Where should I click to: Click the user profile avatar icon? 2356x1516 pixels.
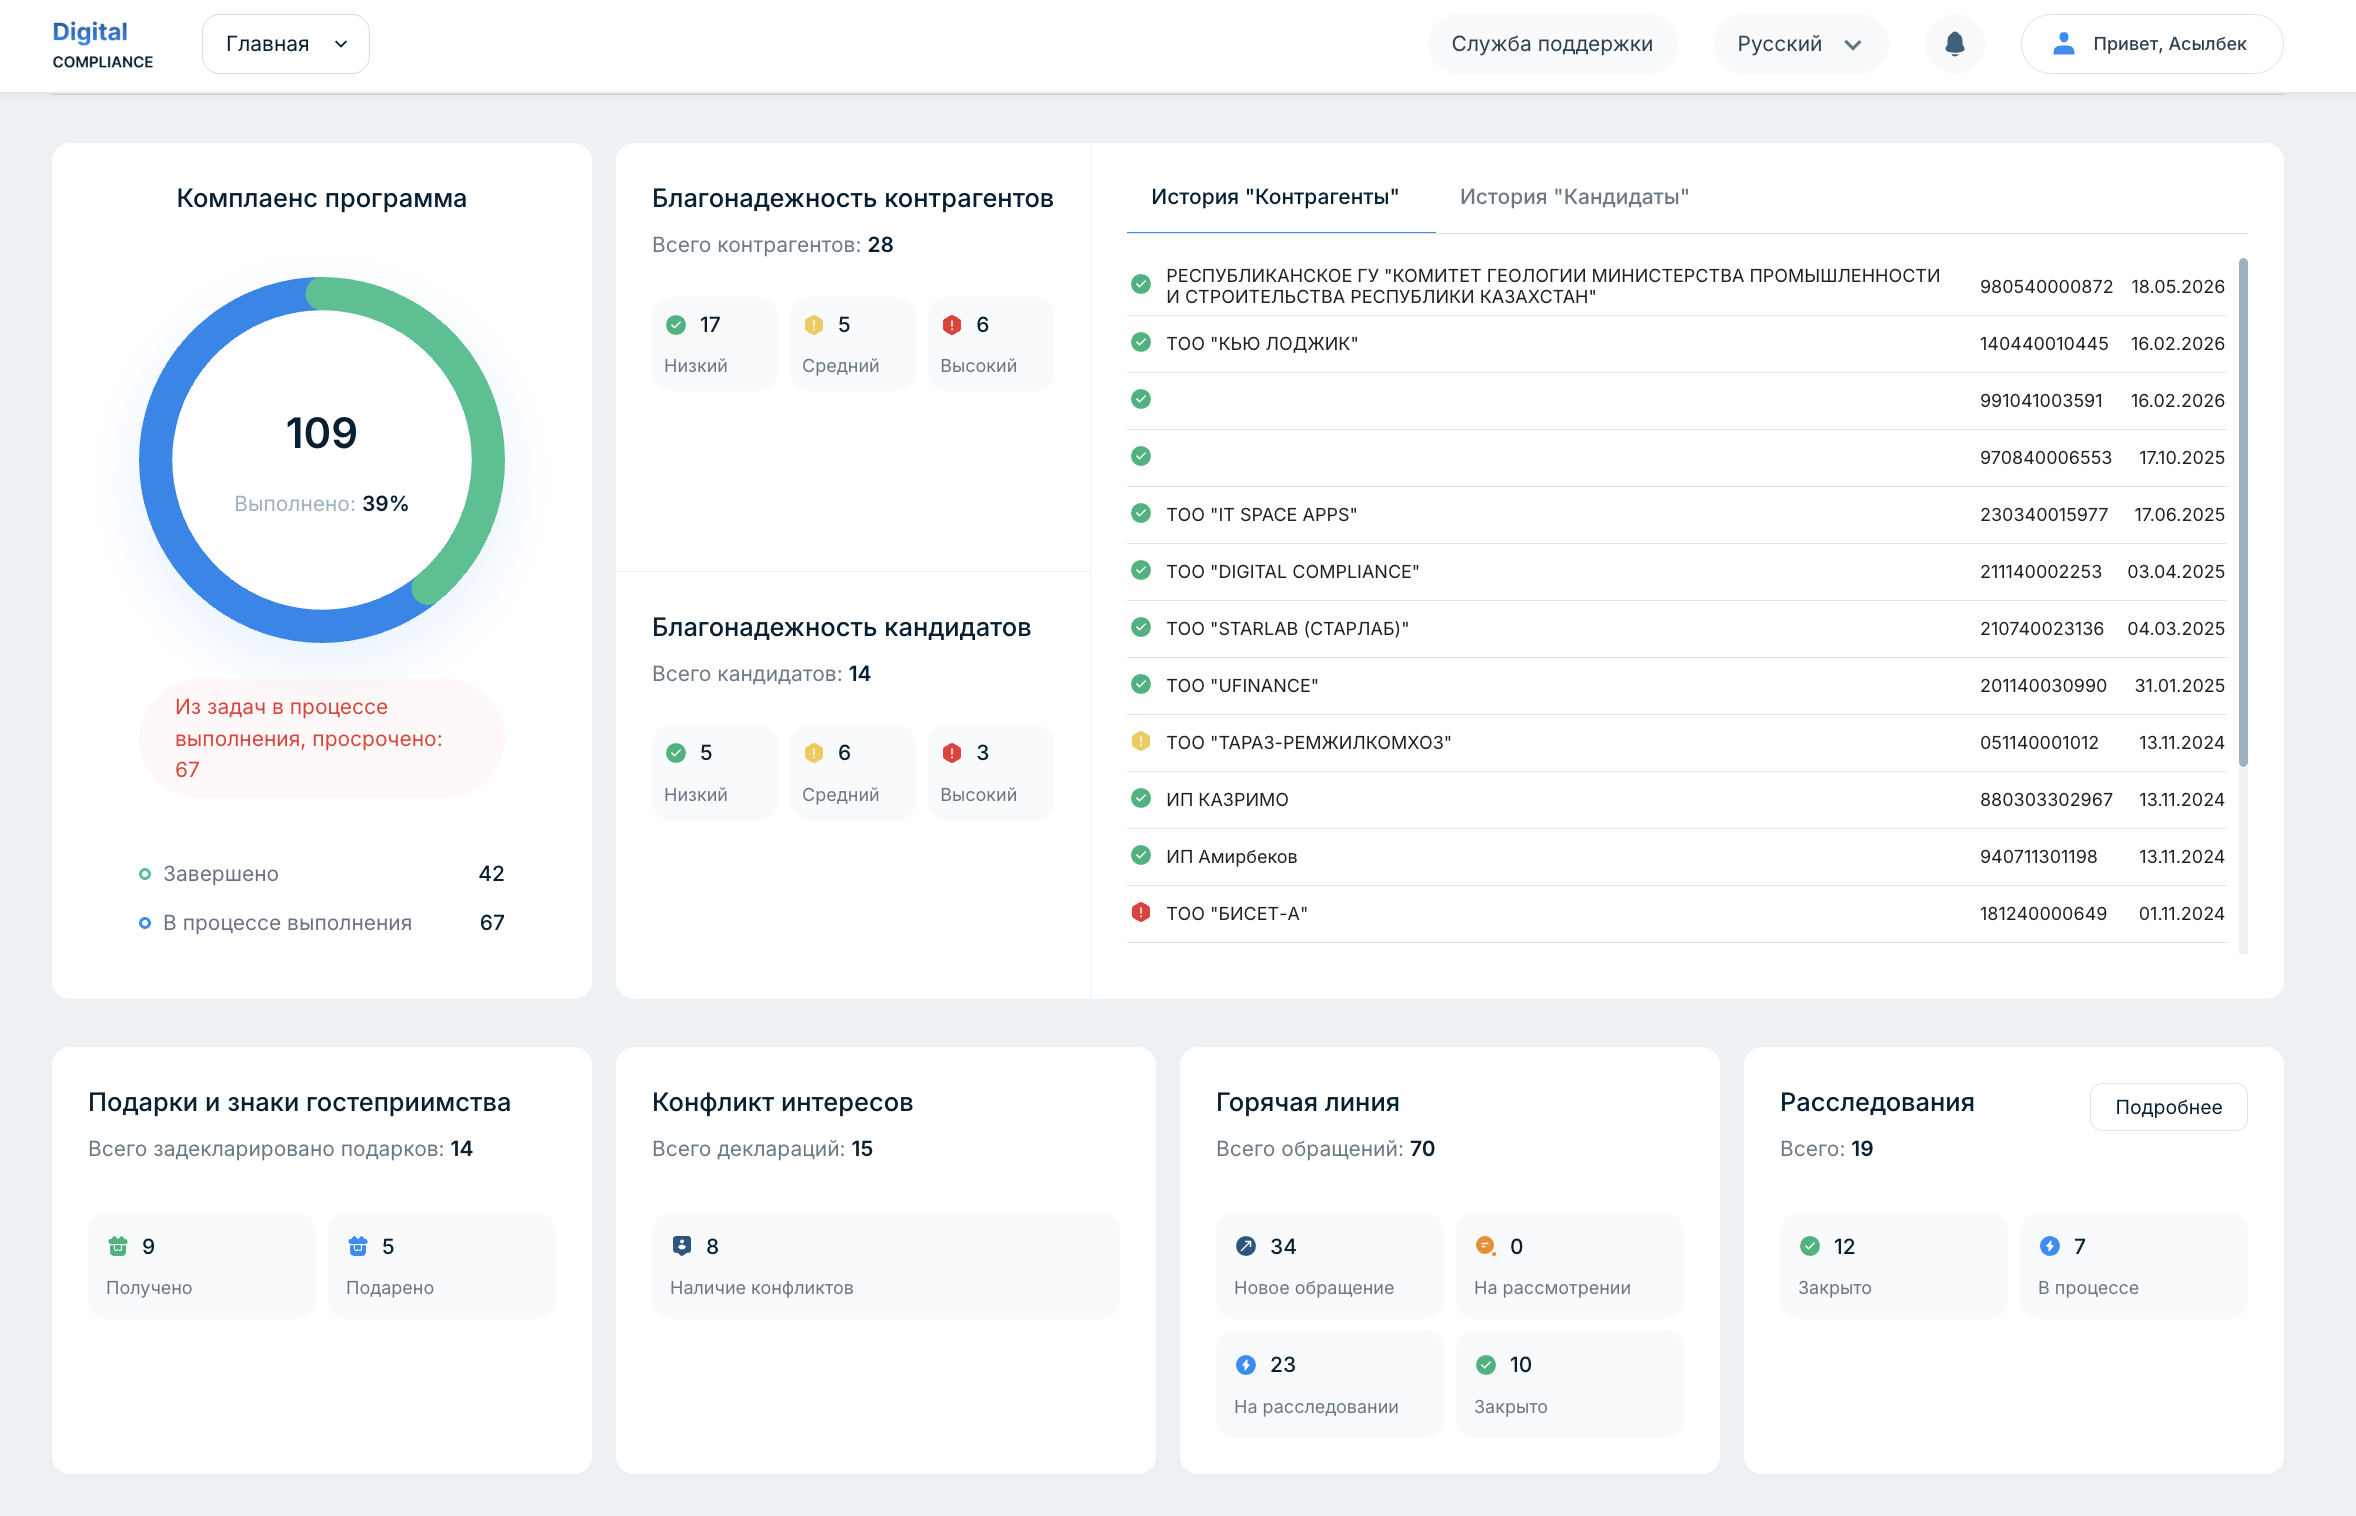click(2063, 44)
